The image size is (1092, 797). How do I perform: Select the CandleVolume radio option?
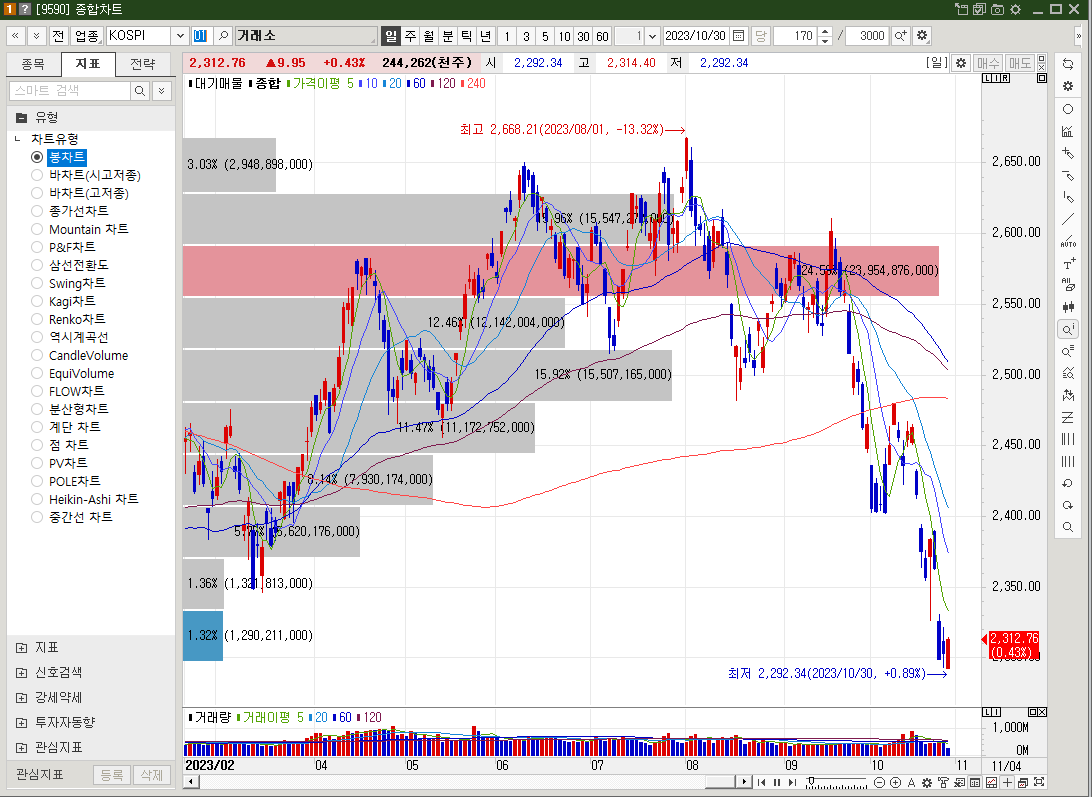(x=37, y=355)
